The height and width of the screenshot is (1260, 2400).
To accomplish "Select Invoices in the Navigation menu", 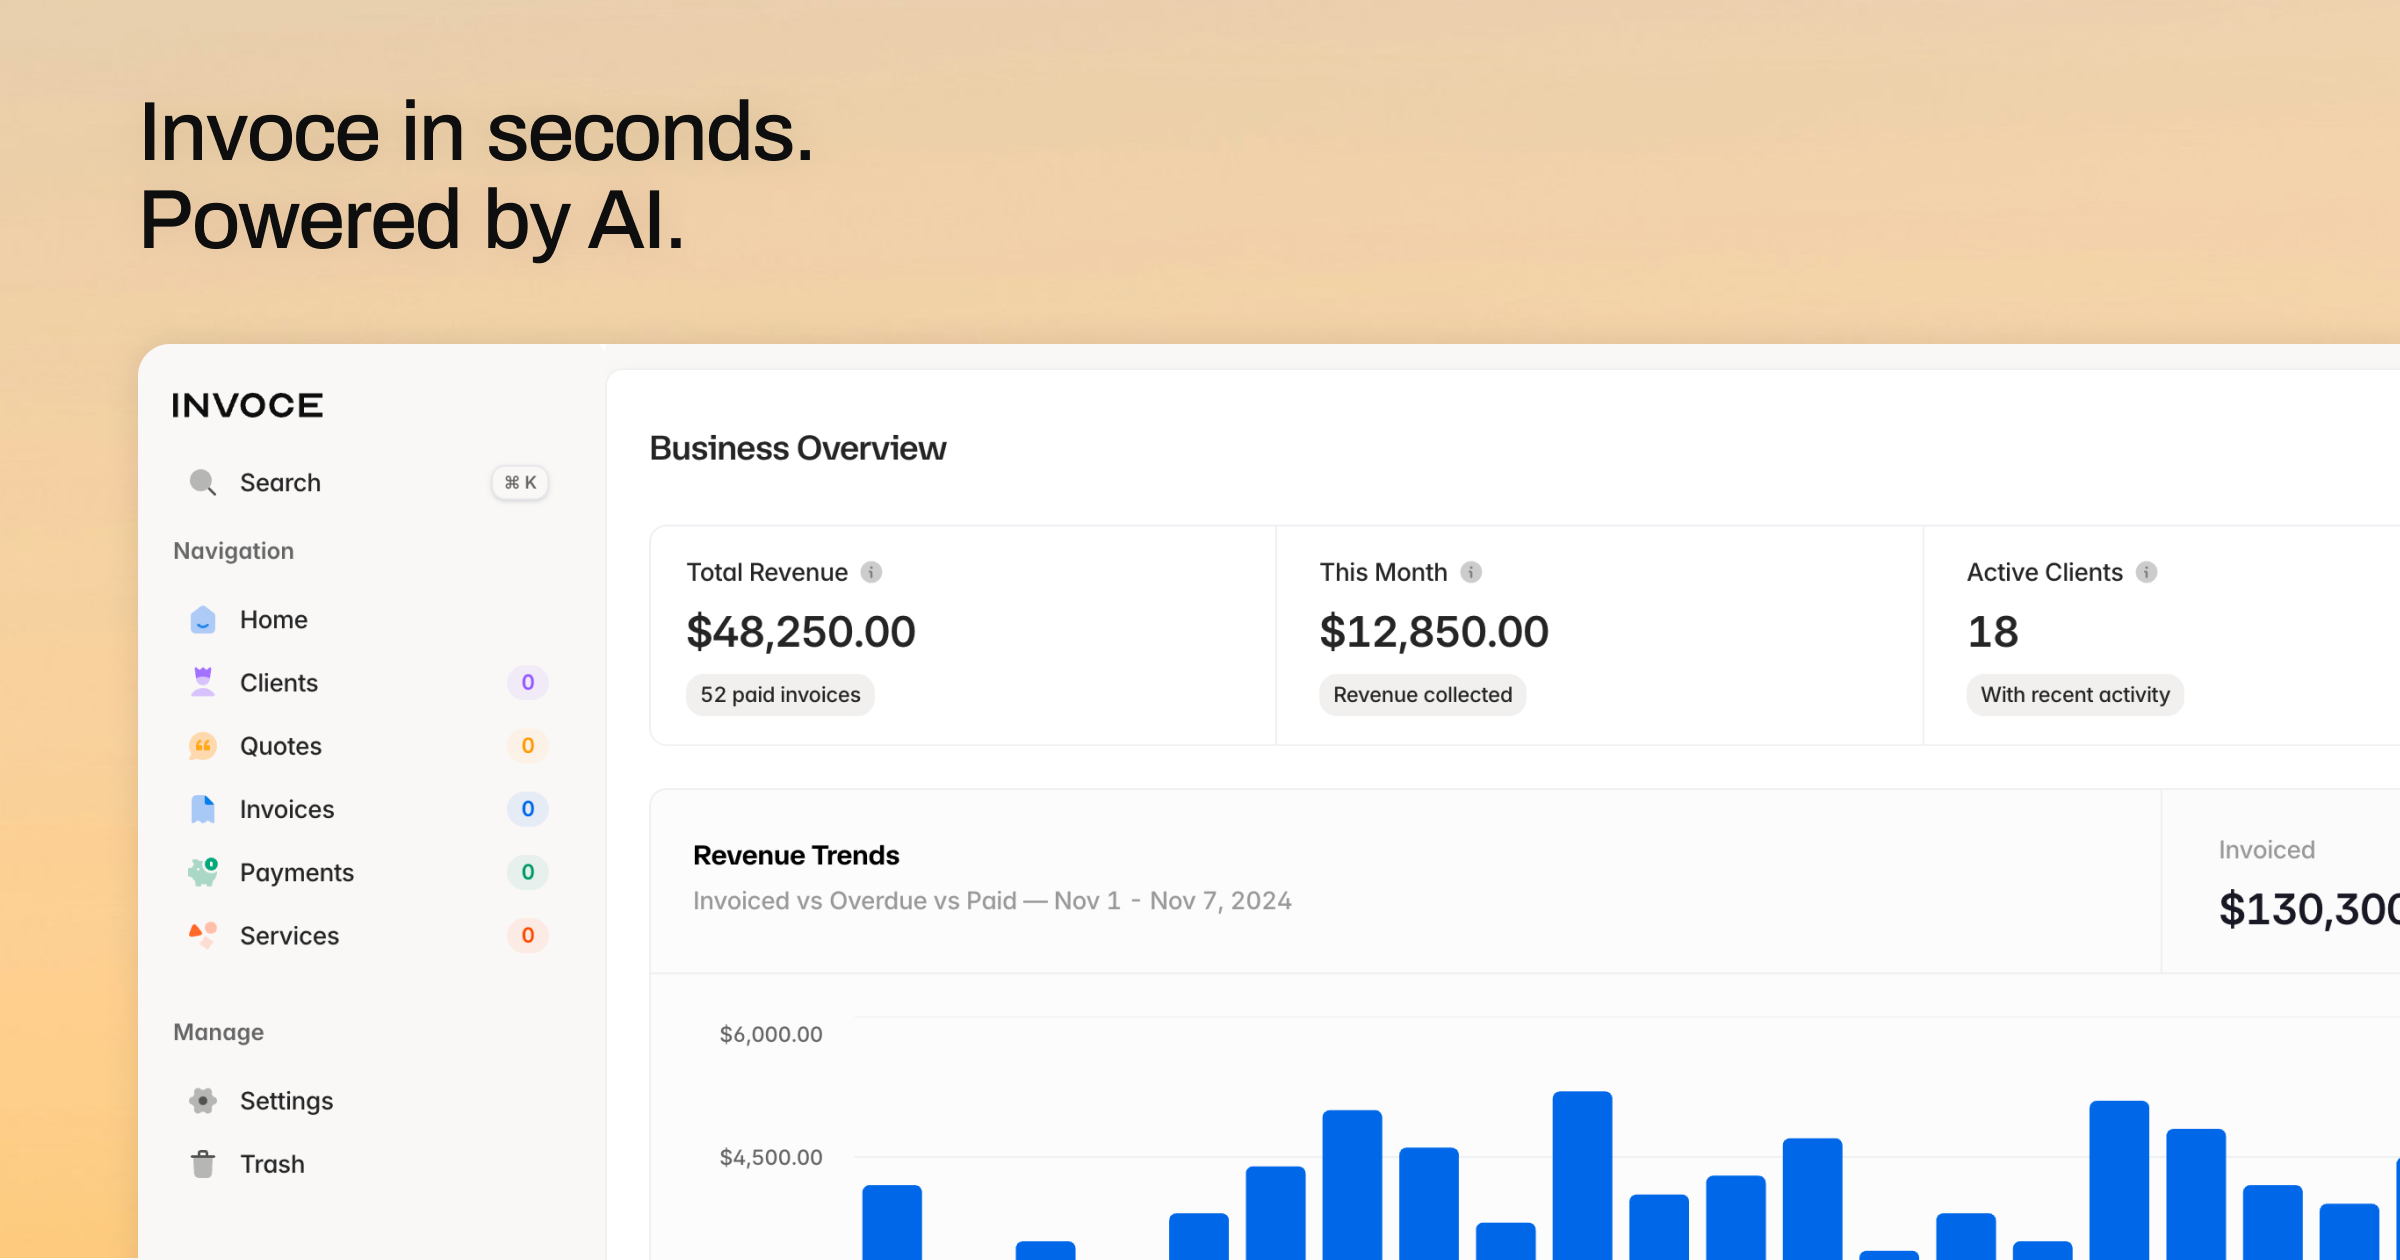I will click(286, 809).
